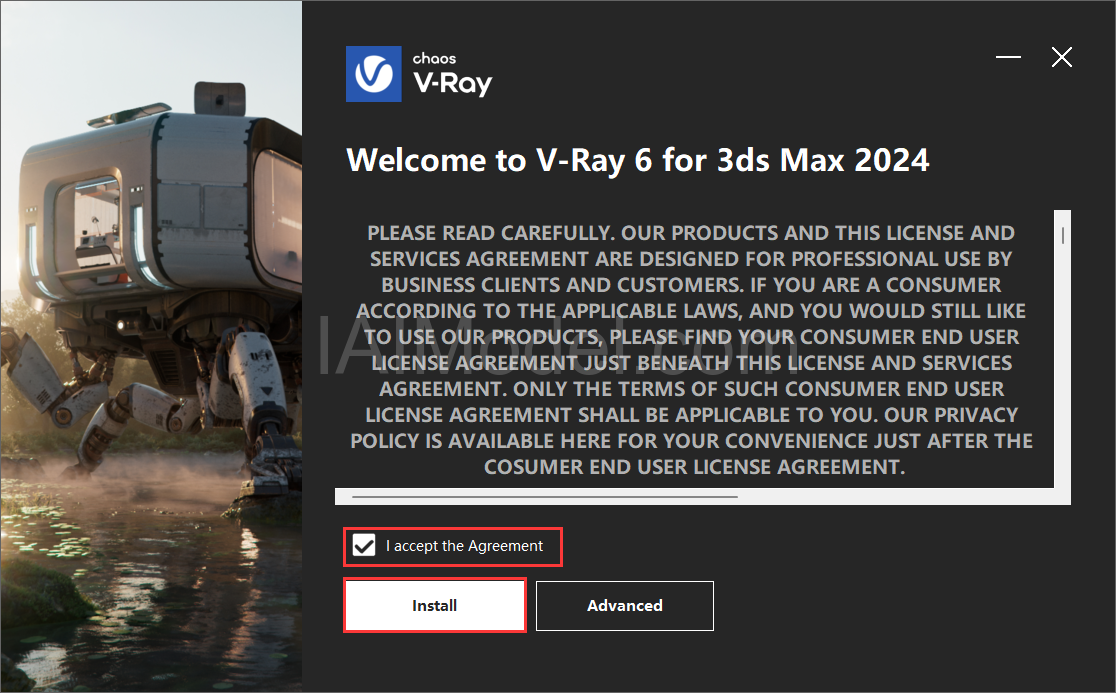
Task: Click the V-Ray wordmark beside the logo
Action: (x=453, y=84)
